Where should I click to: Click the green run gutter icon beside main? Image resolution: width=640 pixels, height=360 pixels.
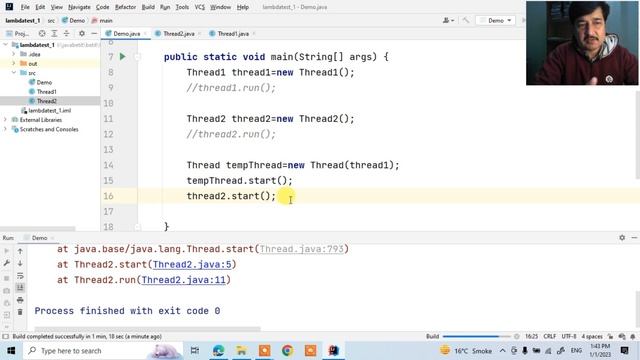(122, 57)
